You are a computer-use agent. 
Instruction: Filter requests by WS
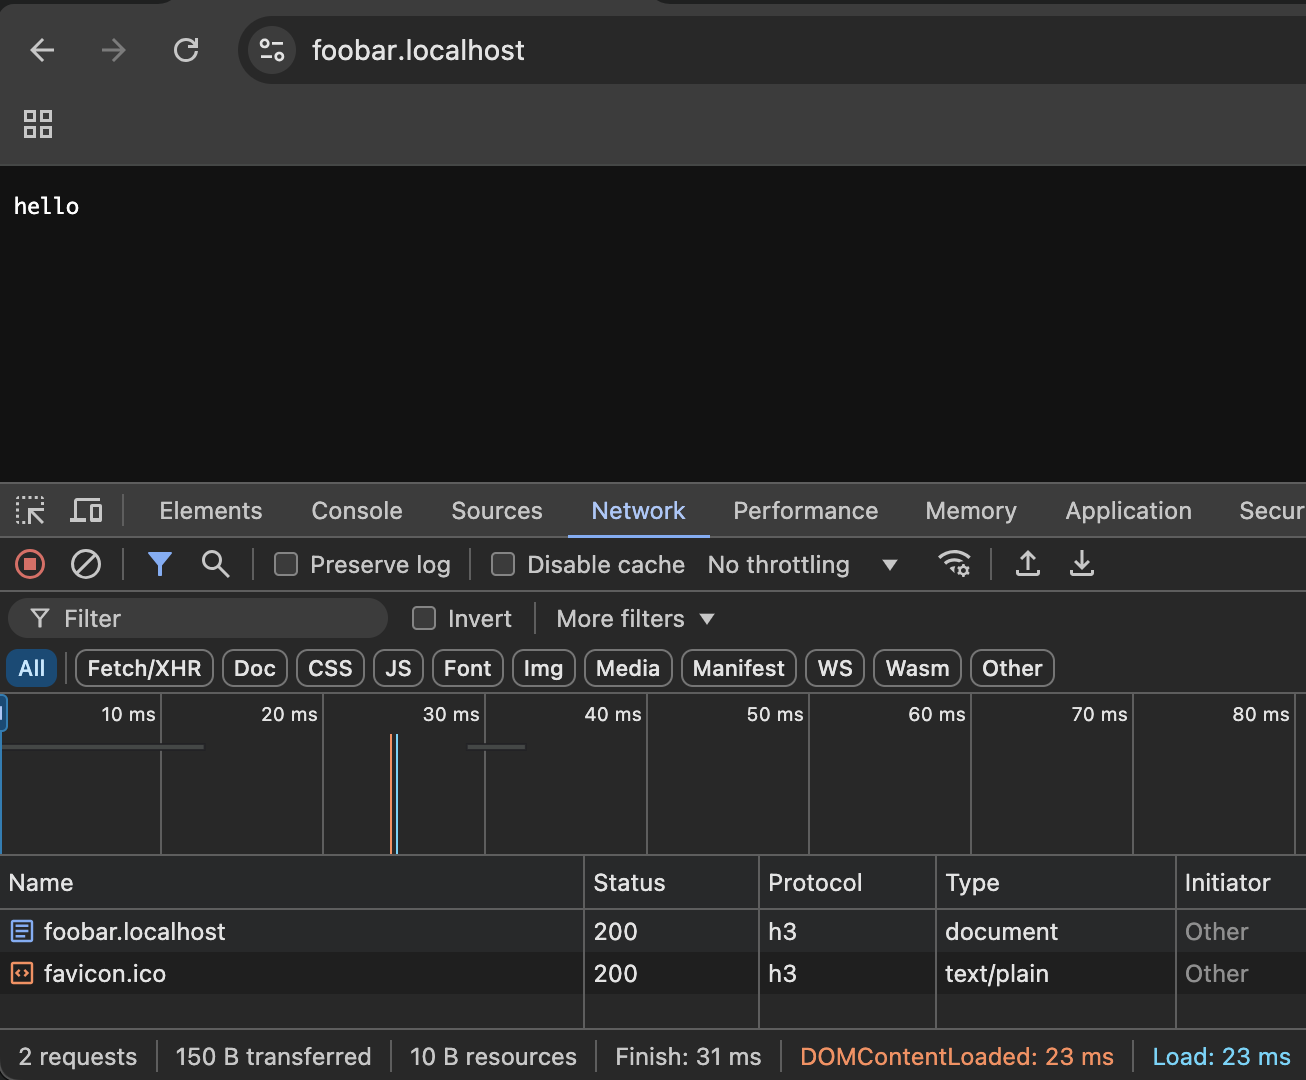point(835,668)
